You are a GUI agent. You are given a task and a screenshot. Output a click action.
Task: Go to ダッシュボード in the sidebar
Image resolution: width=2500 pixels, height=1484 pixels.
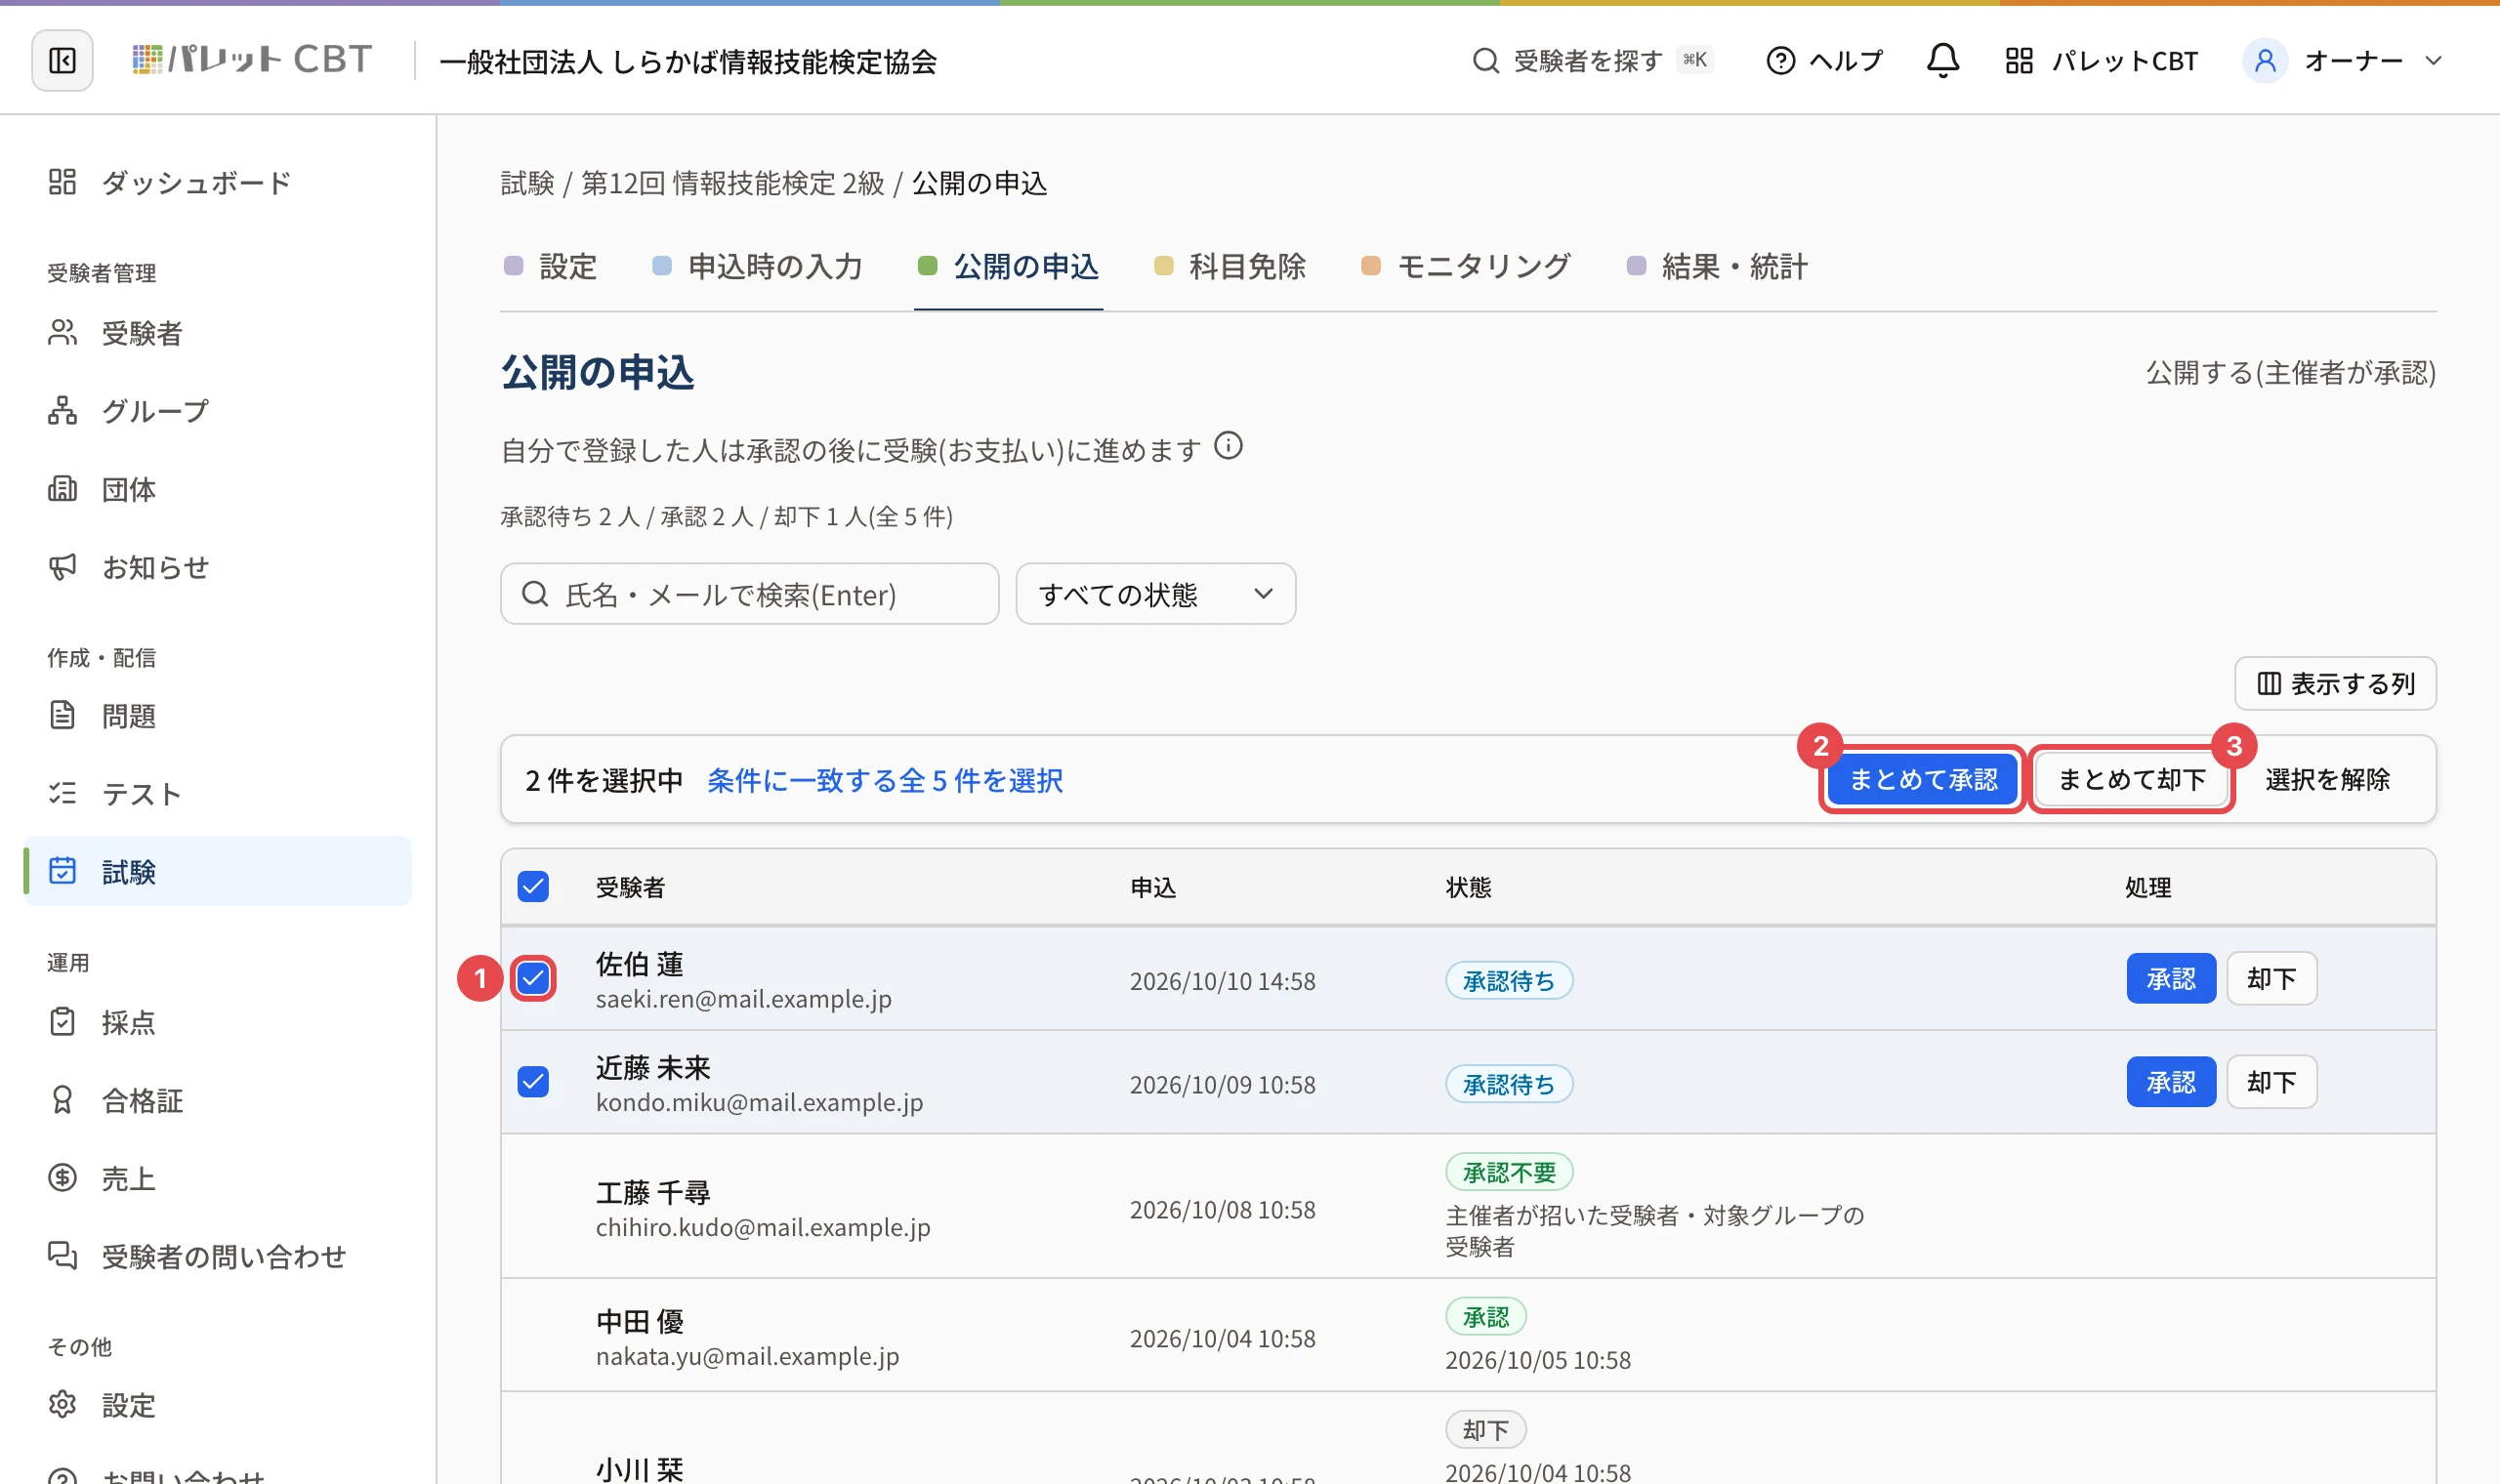pyautogui.click(x=218, y=182)
